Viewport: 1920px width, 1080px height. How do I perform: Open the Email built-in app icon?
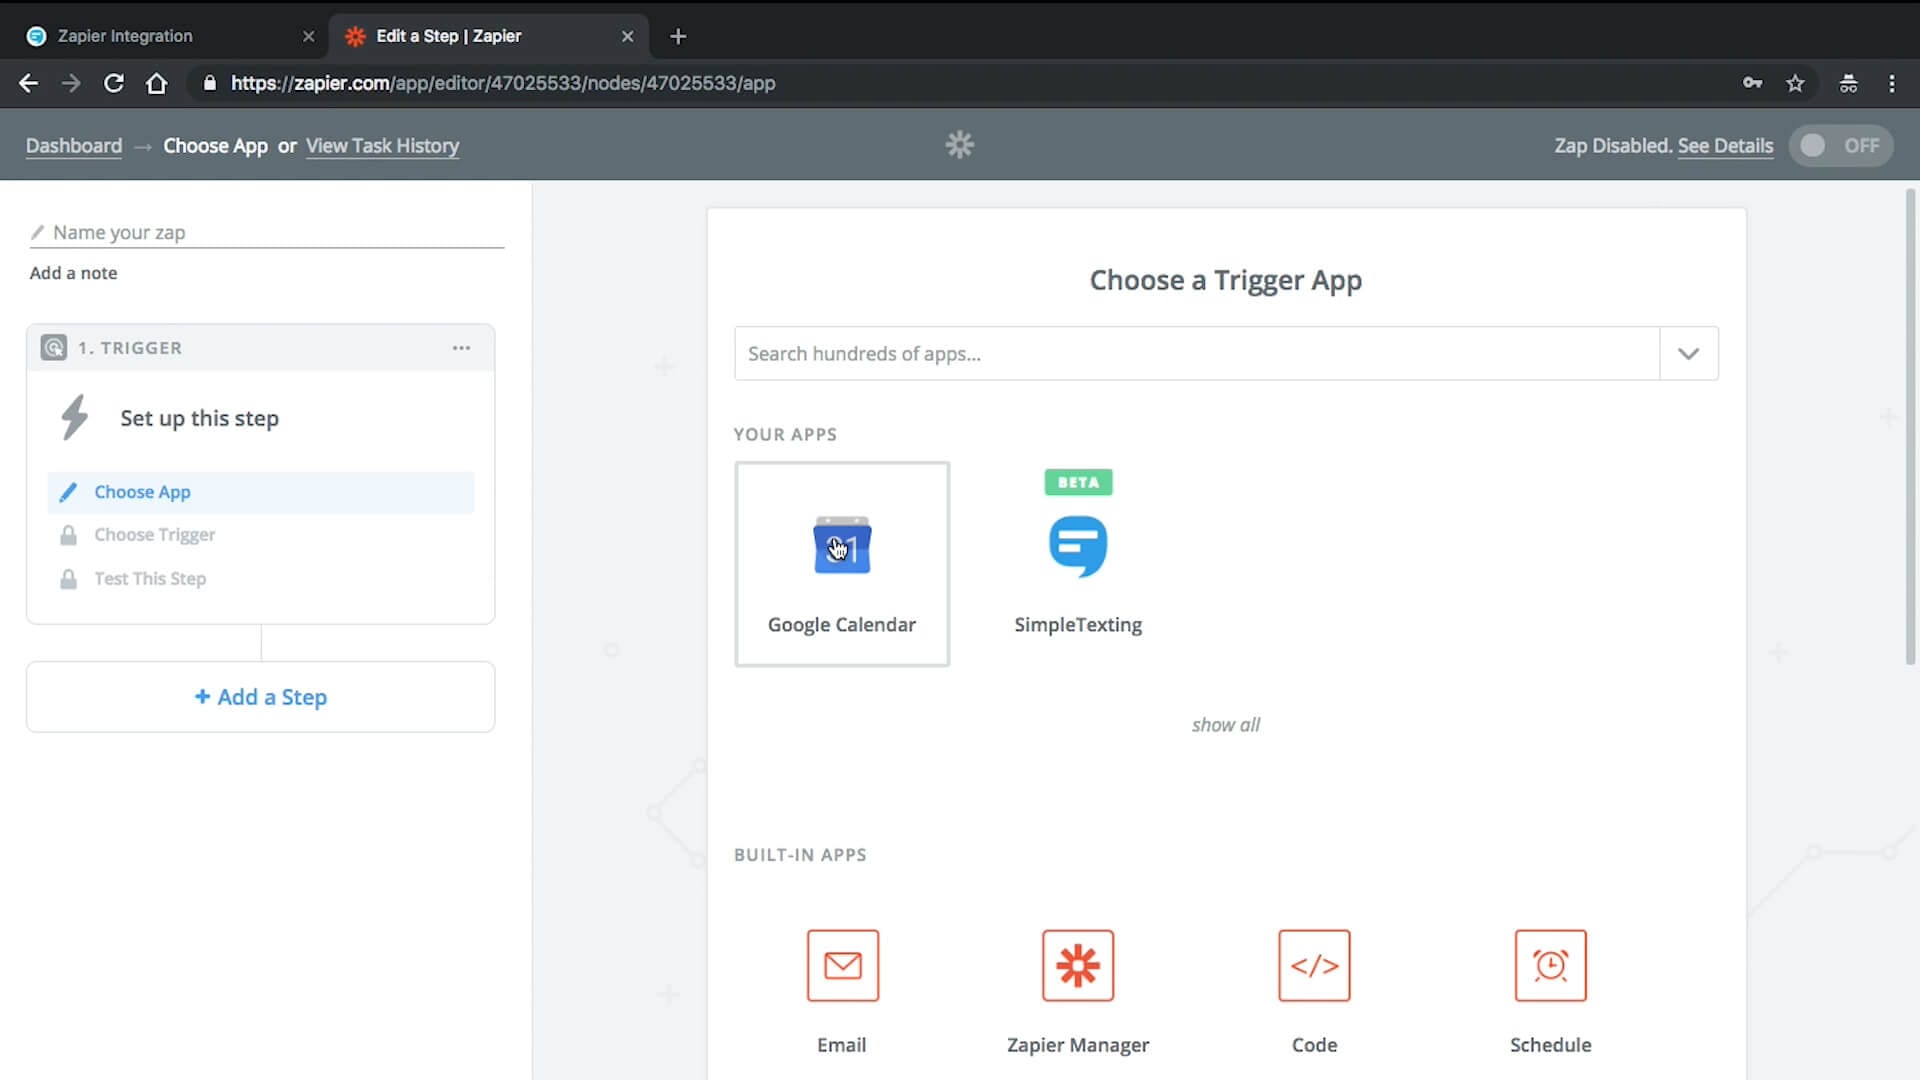point(843,965)
